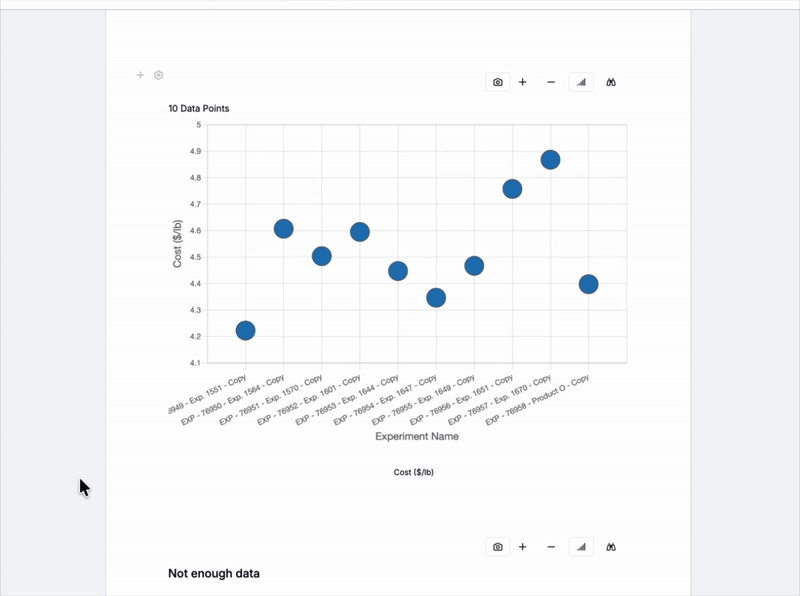Click the Product O - Copy data point
This screenshot has width=800, height=596.
pyautogui.click(x=588, y=284)
